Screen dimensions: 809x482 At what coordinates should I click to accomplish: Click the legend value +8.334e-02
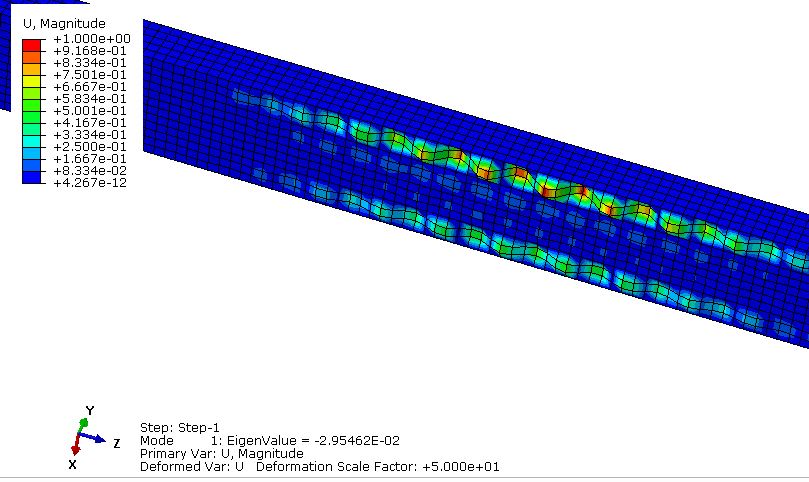[x=90, y=170]
